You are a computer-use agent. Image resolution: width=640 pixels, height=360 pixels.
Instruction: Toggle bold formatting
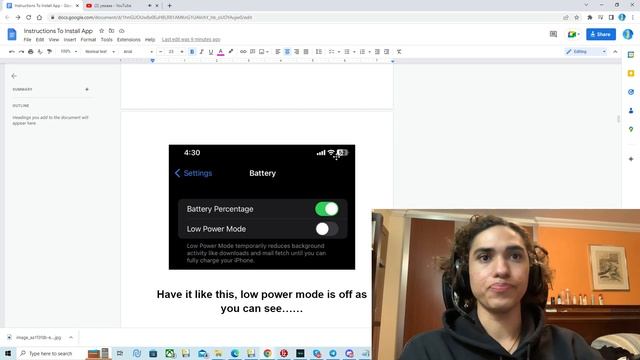[x=192, y=52]
